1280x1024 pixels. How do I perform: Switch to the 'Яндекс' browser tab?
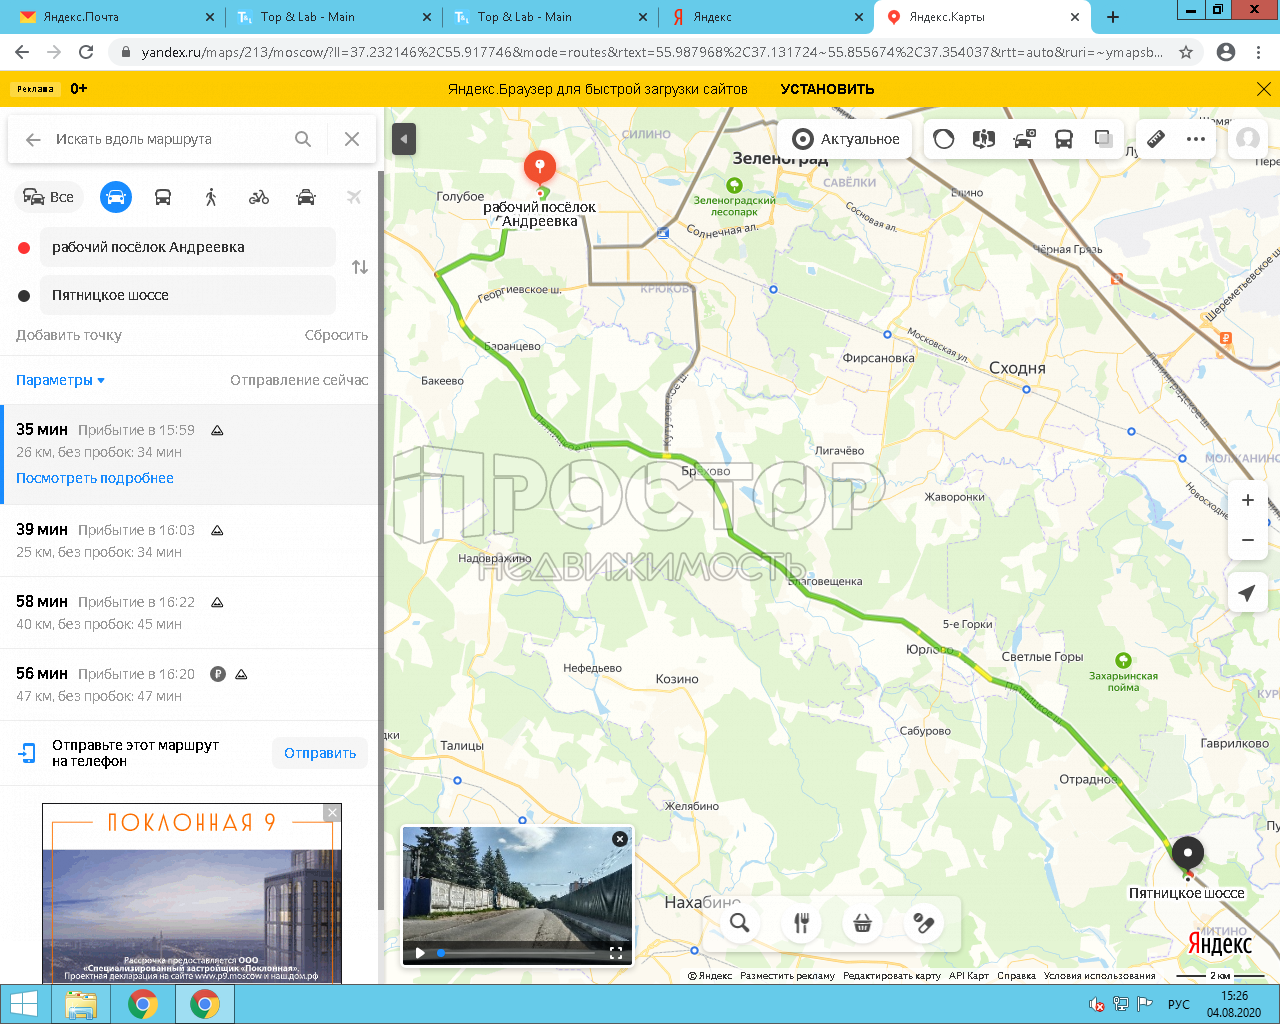[765, 17]
